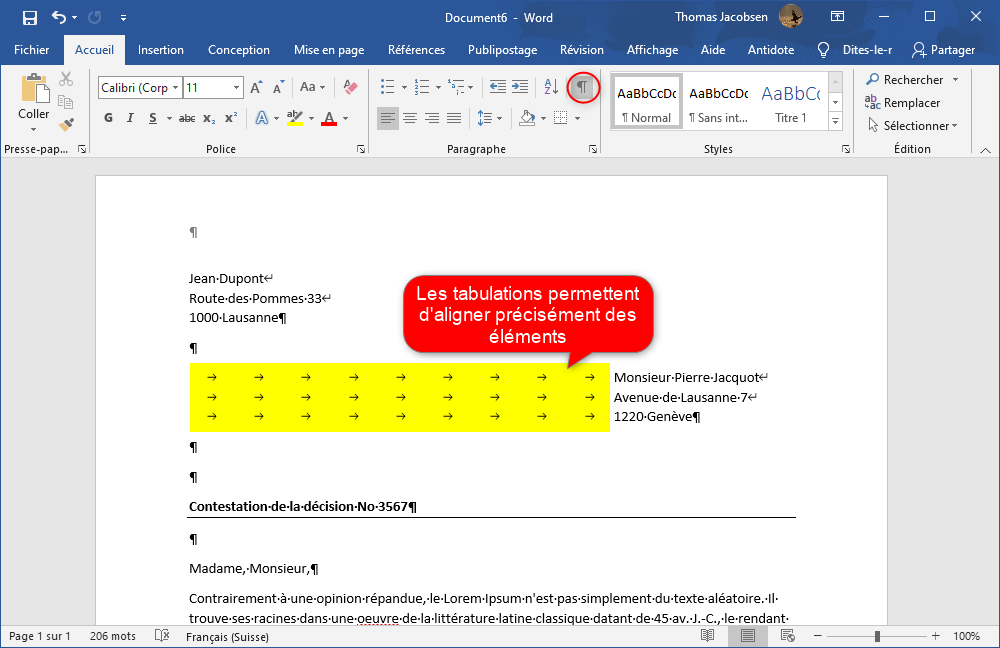1000x648 pixels.
Task: Switch to Print Layout view
Action: pyautogui.click(x=747, y=636)
